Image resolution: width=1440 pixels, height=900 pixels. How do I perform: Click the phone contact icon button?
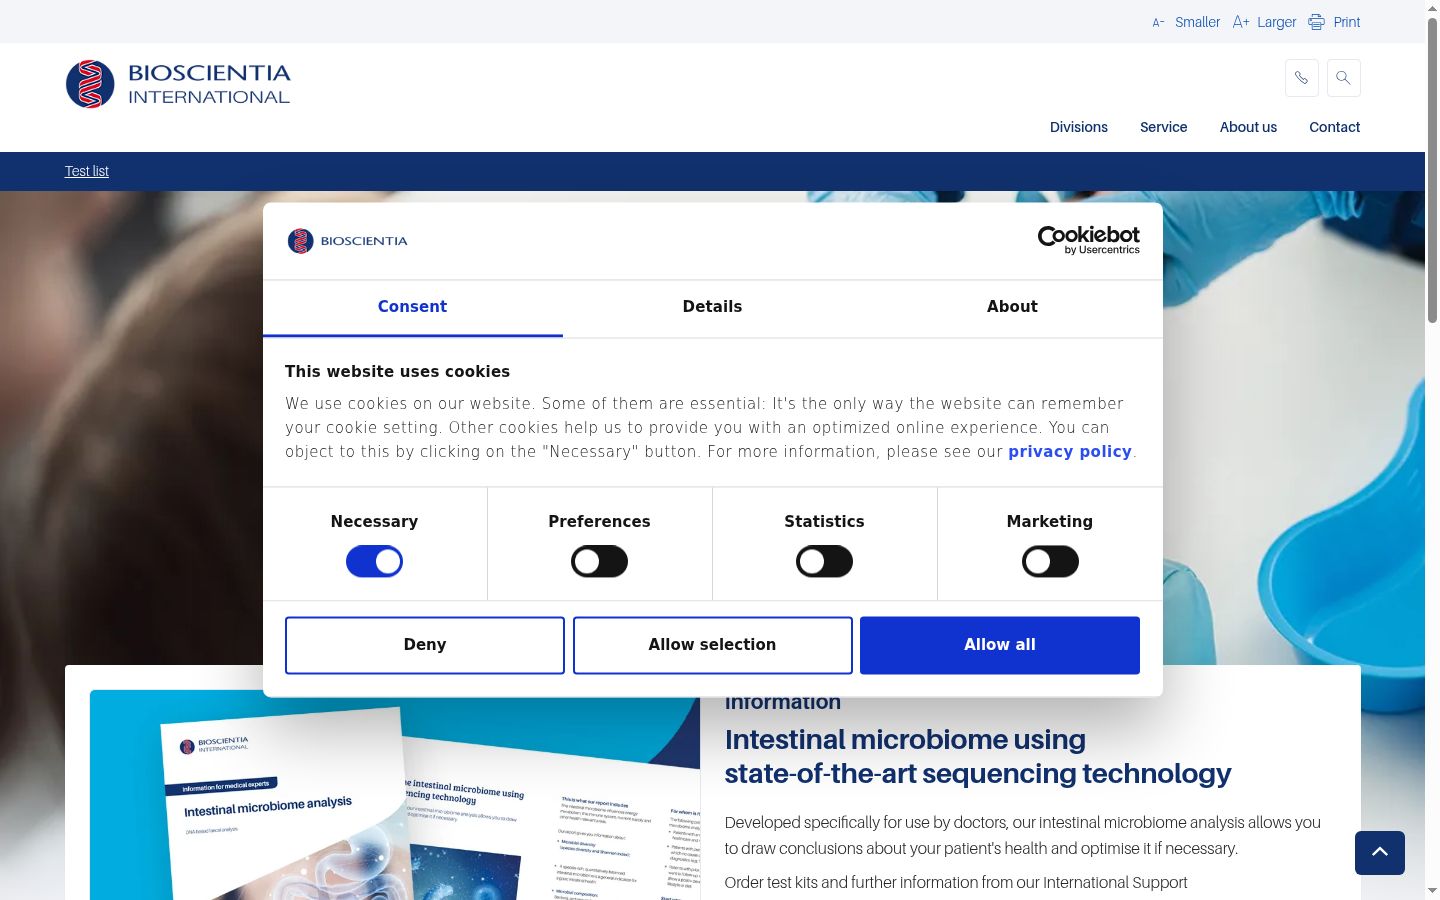click(1301, 78)
